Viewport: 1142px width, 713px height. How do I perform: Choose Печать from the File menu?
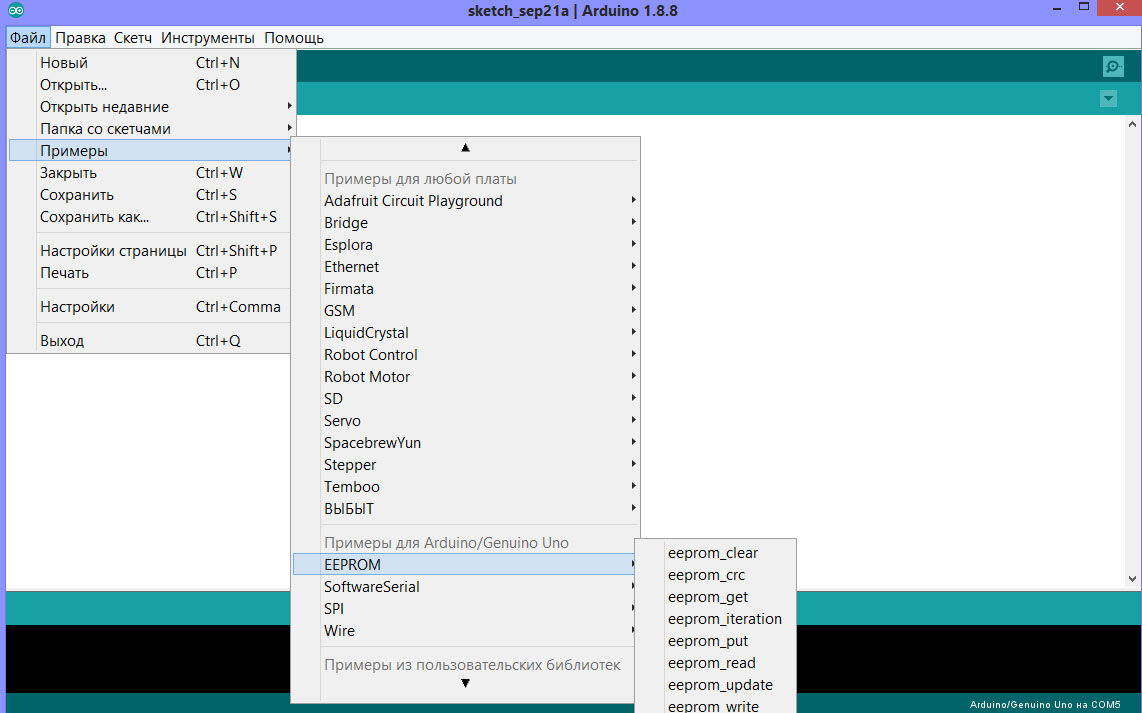coord(151,273)
